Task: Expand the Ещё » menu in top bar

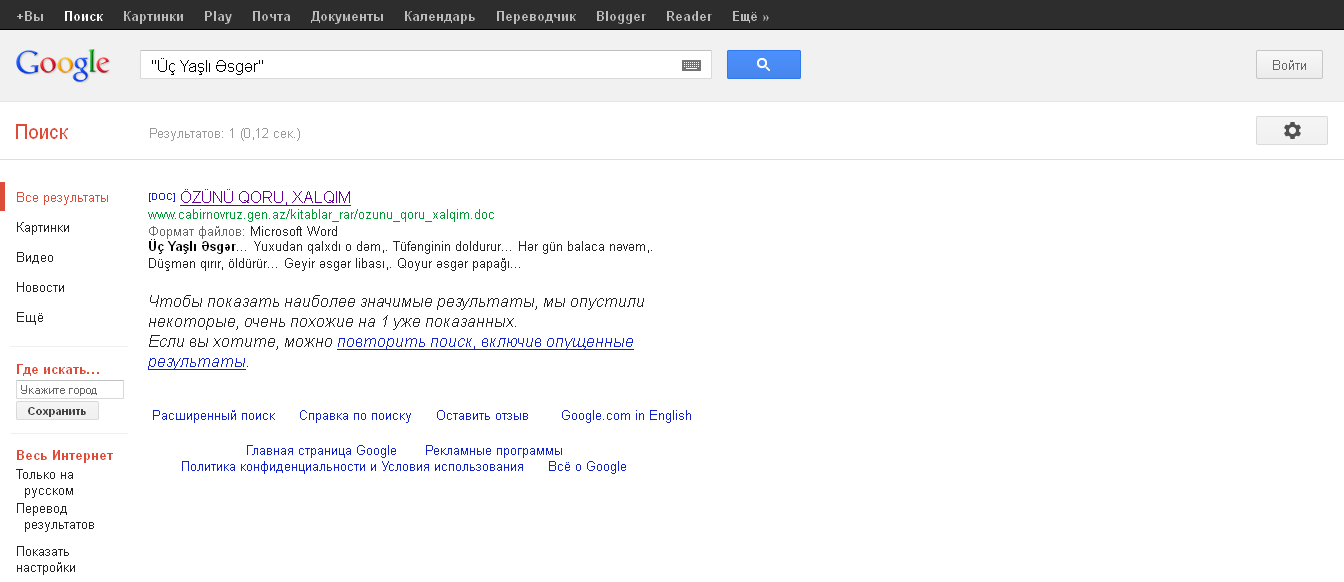Action: [750, 17]
